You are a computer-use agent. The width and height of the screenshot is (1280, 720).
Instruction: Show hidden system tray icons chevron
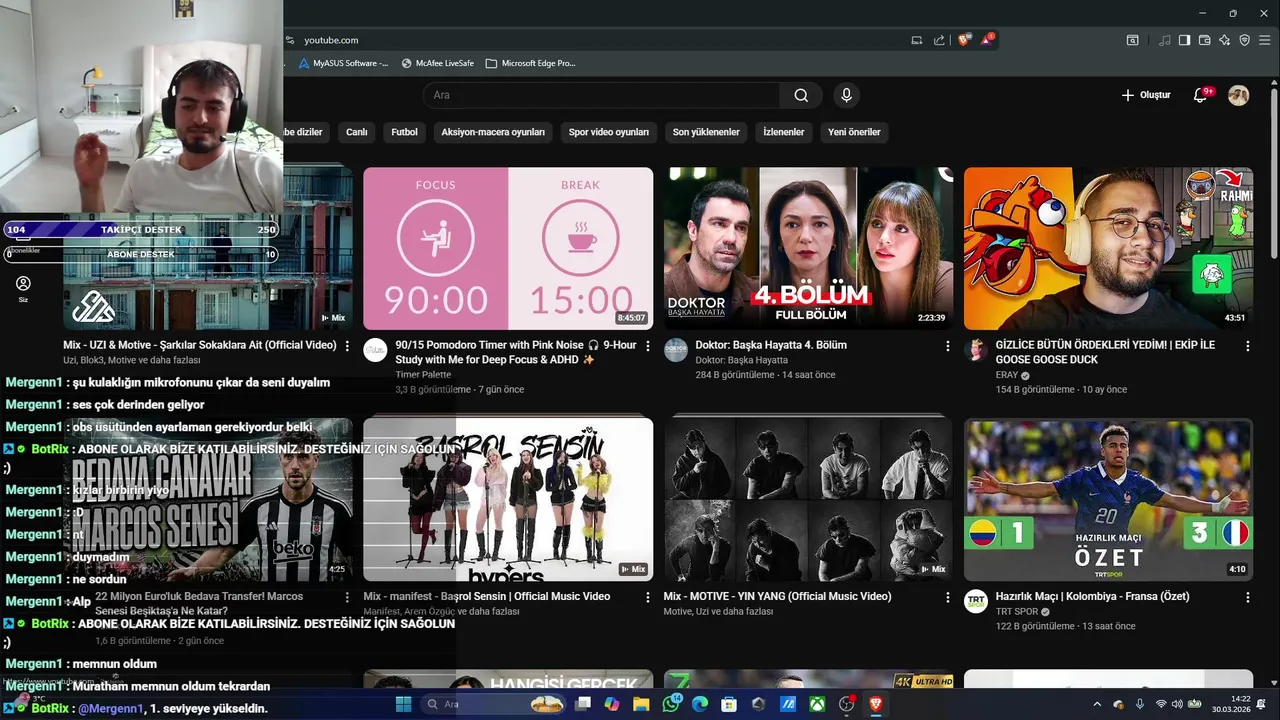coord(1097,704)
